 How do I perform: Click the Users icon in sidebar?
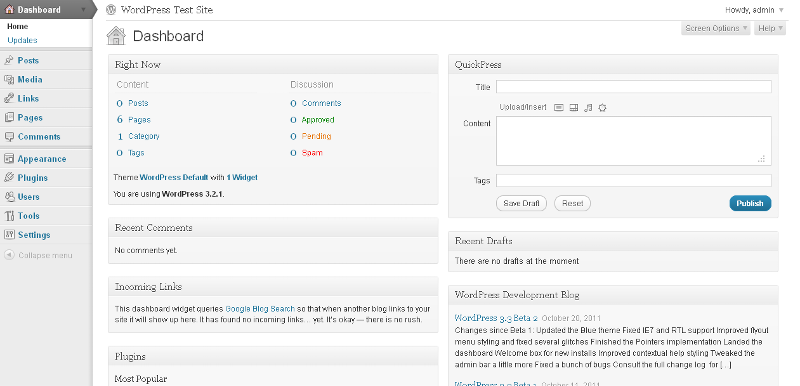[9, 197]
